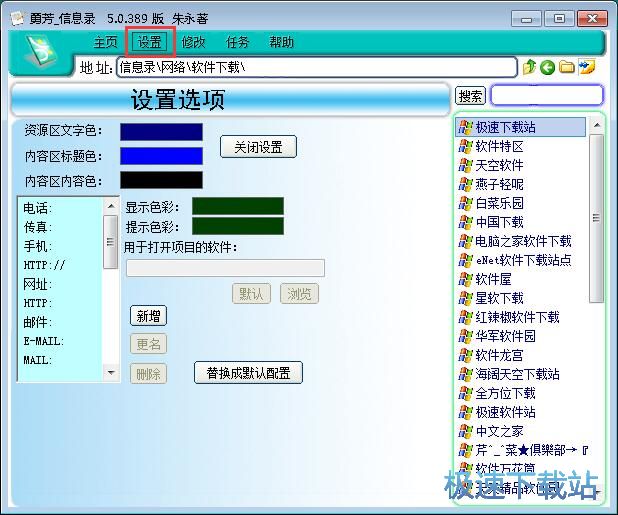Pick the 内容区标题色 color swatch
This screenshot has width=618, height=515.
point(161,156)
